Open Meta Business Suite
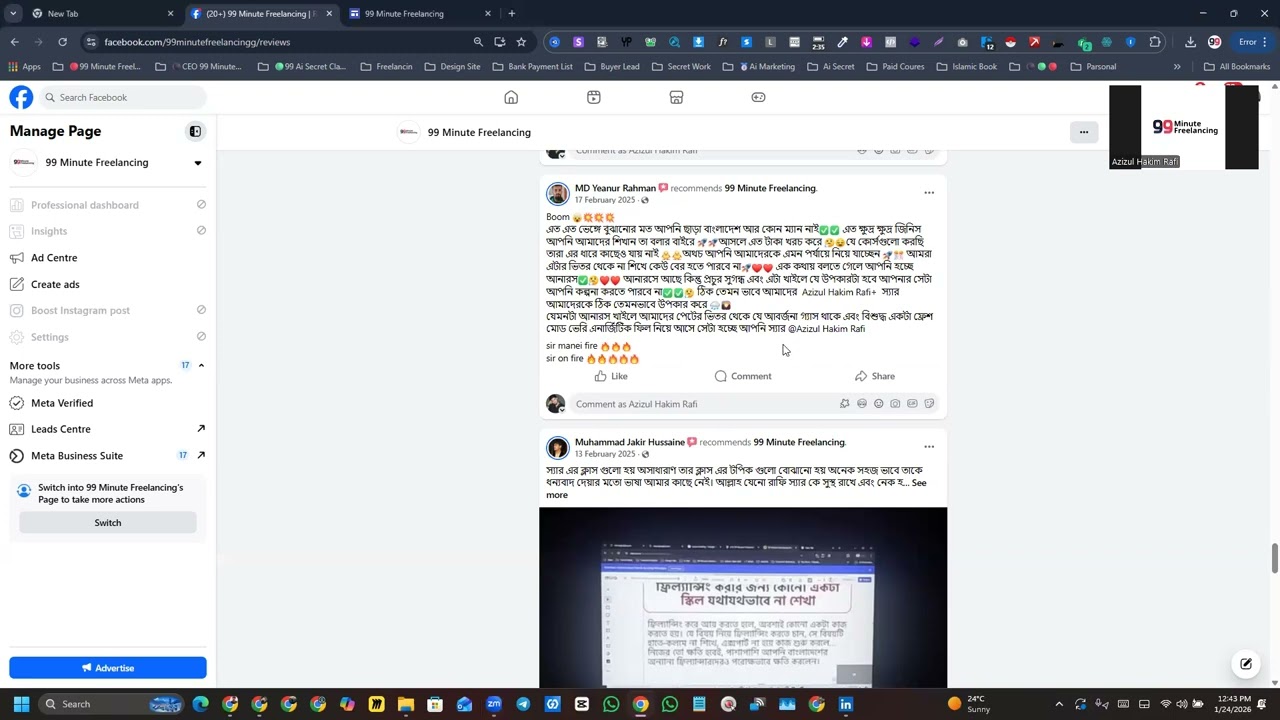 [x=107, y=456]
